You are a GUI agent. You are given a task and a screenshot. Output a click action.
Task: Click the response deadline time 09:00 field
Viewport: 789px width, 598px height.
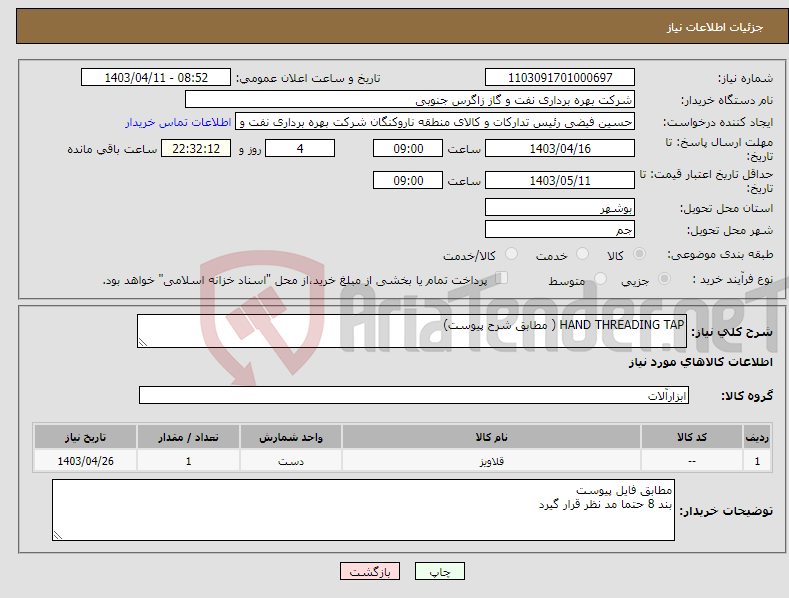coord(408,148)
